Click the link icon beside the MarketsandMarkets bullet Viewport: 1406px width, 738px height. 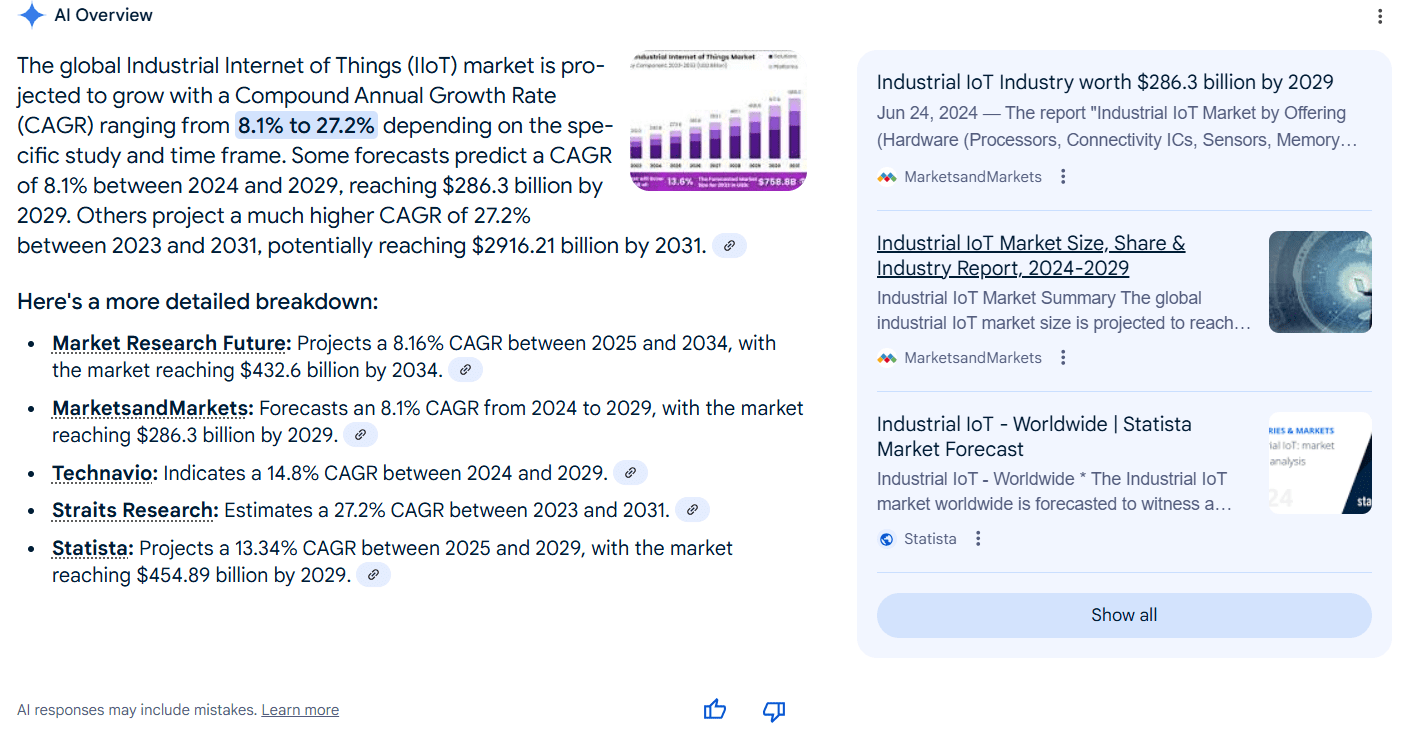[361, 434]
